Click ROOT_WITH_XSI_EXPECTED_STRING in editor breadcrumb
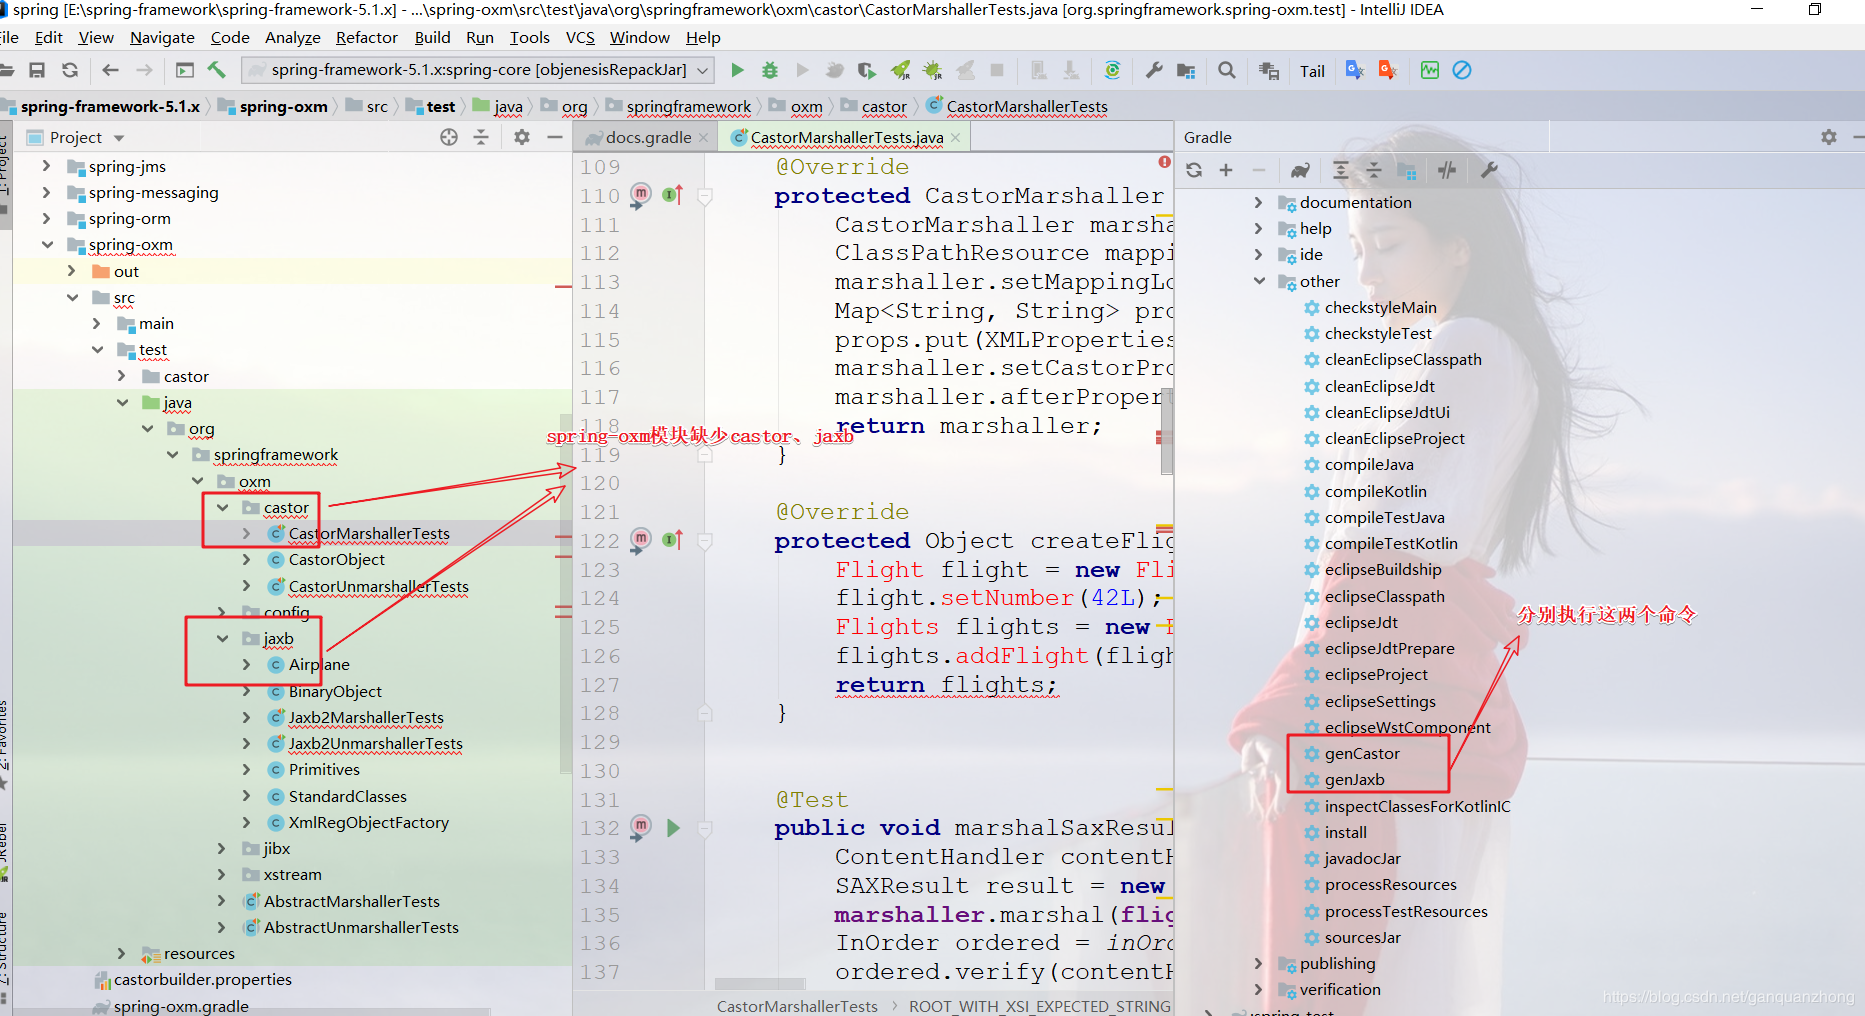1865x1016 pixels. click(x=1040, y=1006)
